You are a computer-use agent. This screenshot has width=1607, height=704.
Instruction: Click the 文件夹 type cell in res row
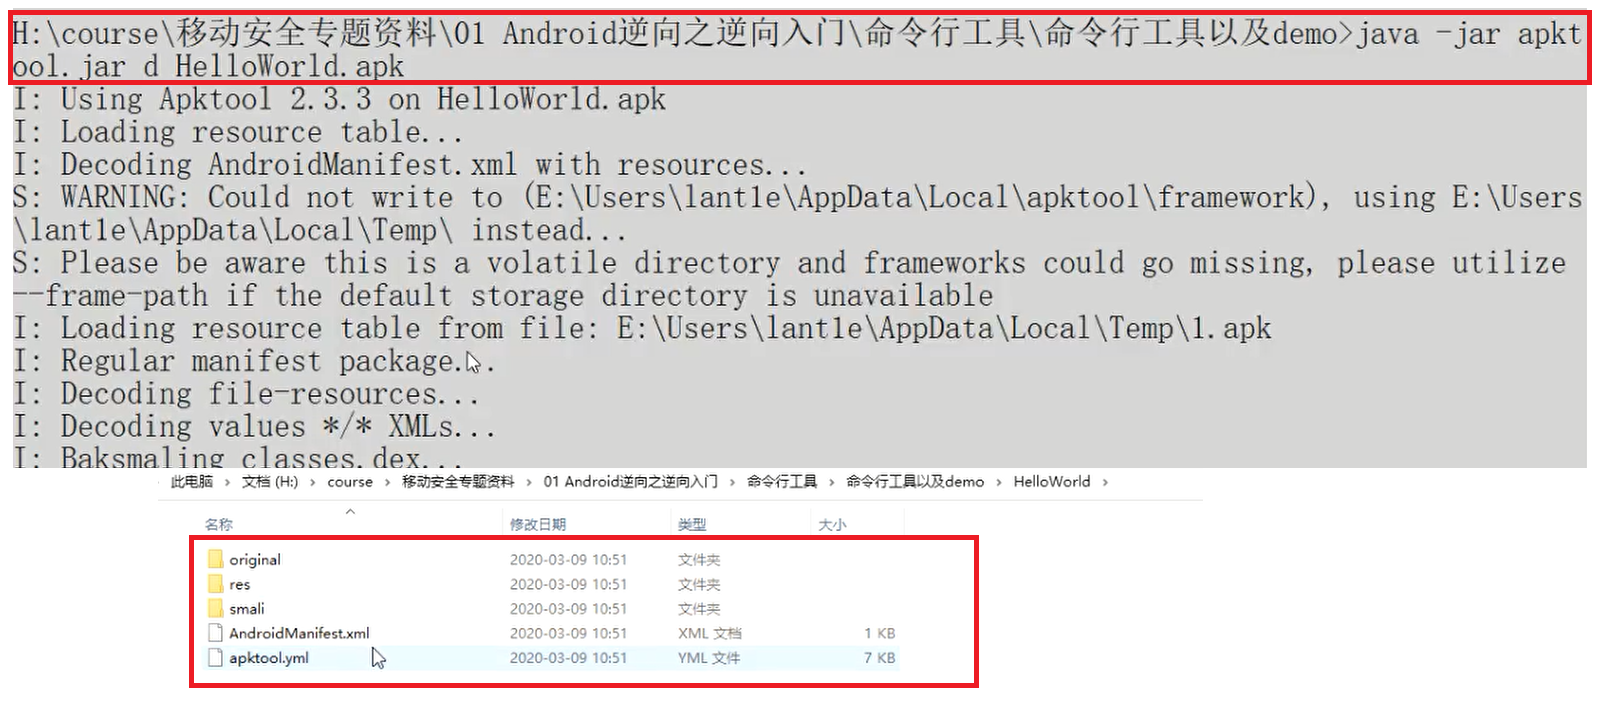coord(699,584)
